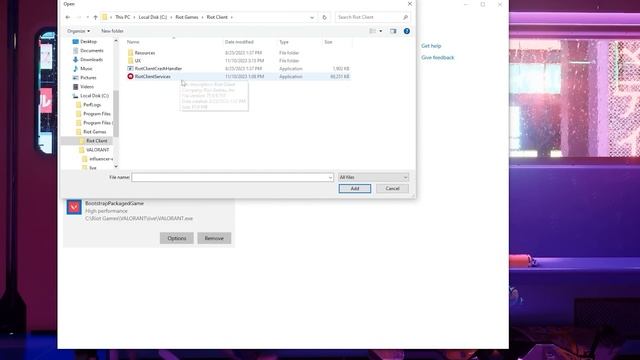Expand the address bar history dropdown
The image size is (640, 360).
point(312,17)
